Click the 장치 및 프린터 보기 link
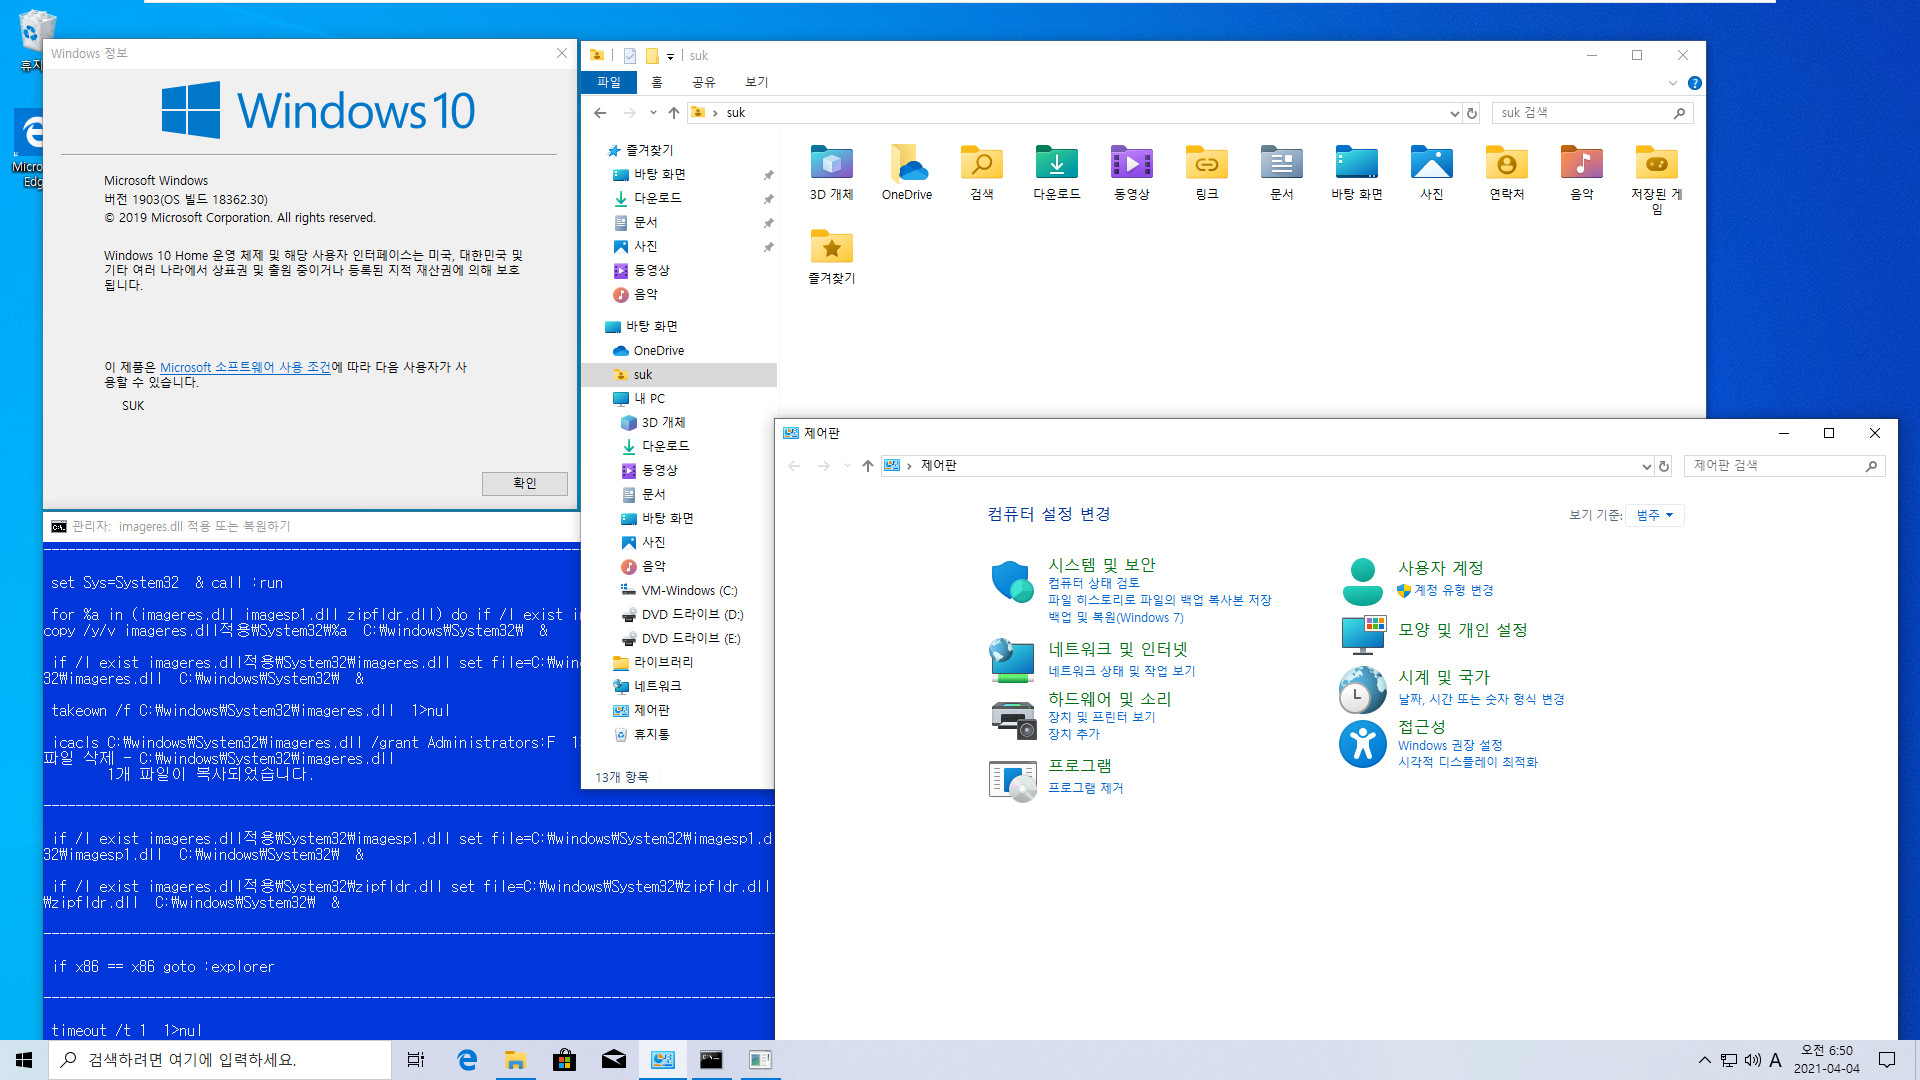Viewport: 1920px width, 1080px height. 1102,717
